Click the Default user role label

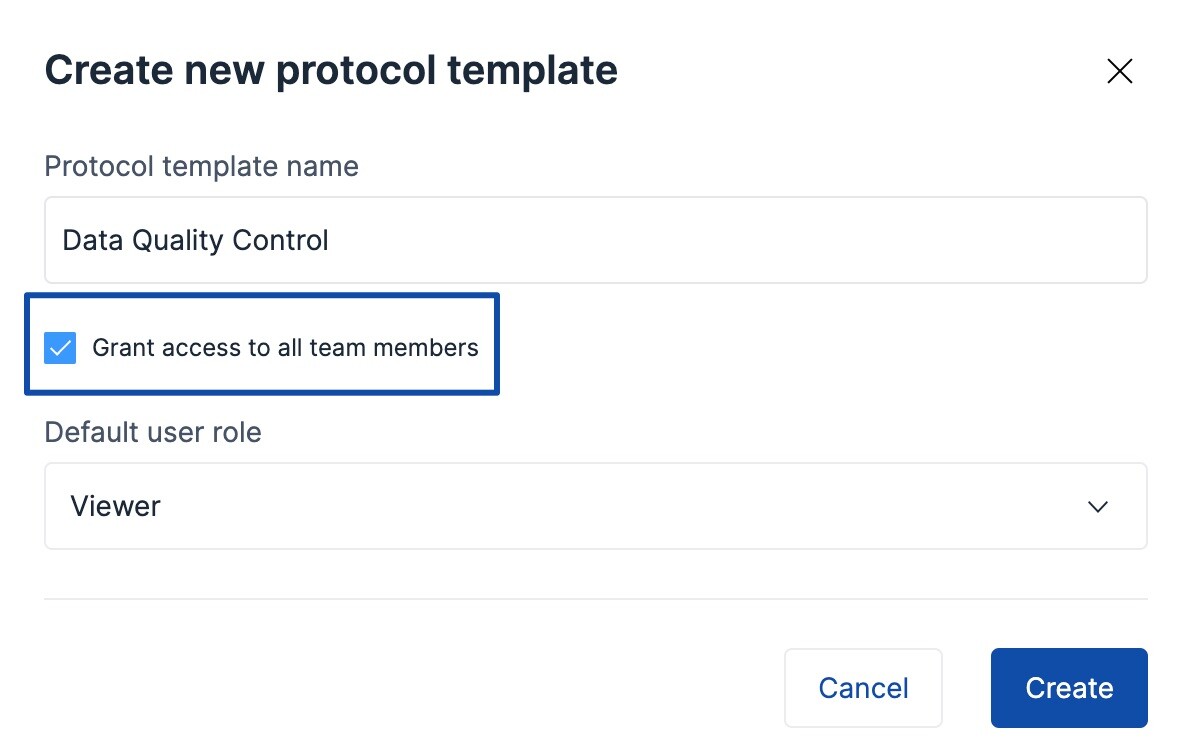point(152,432)
